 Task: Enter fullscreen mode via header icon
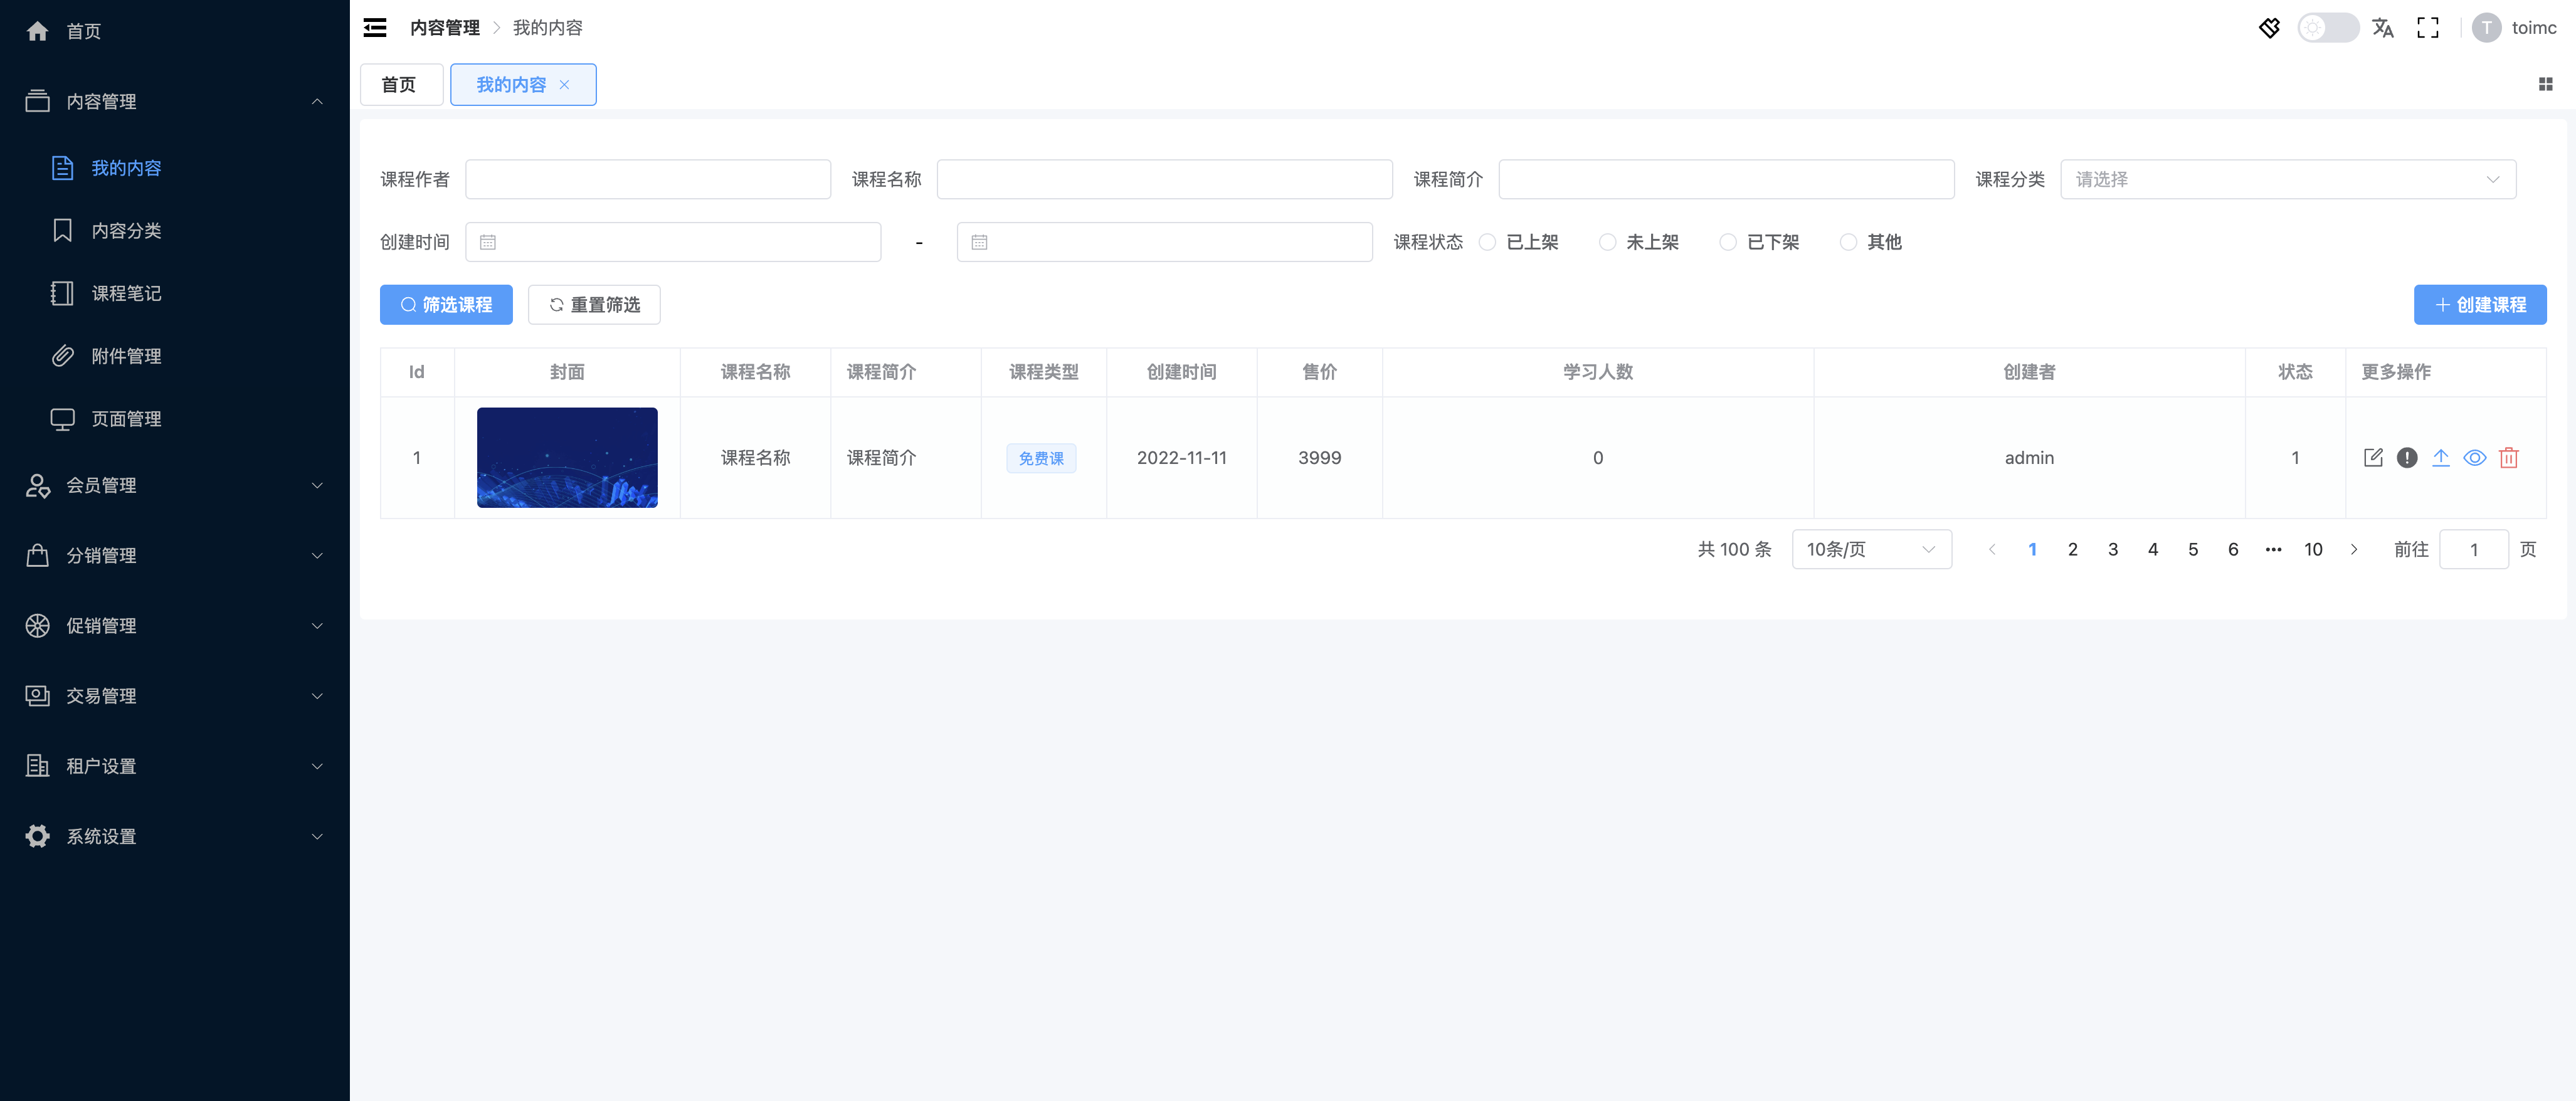tap(2427, 28)
